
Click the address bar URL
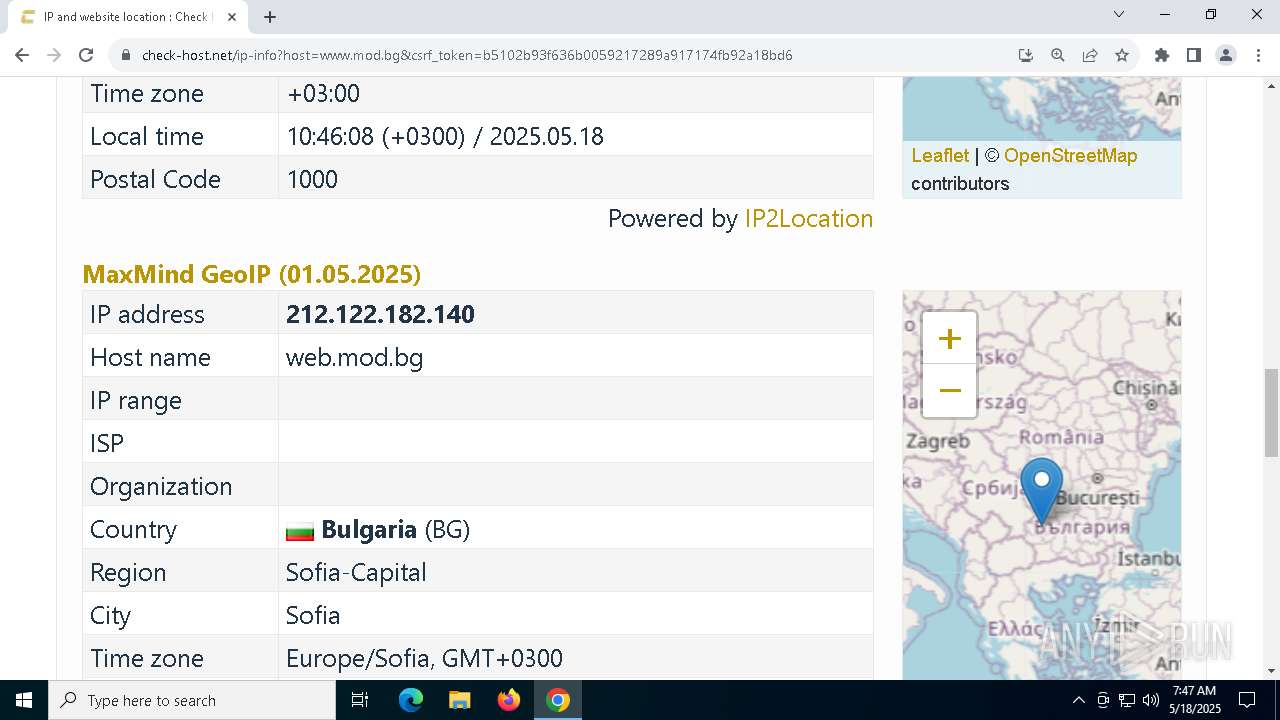pyautogui.click(x=467, y=55)
